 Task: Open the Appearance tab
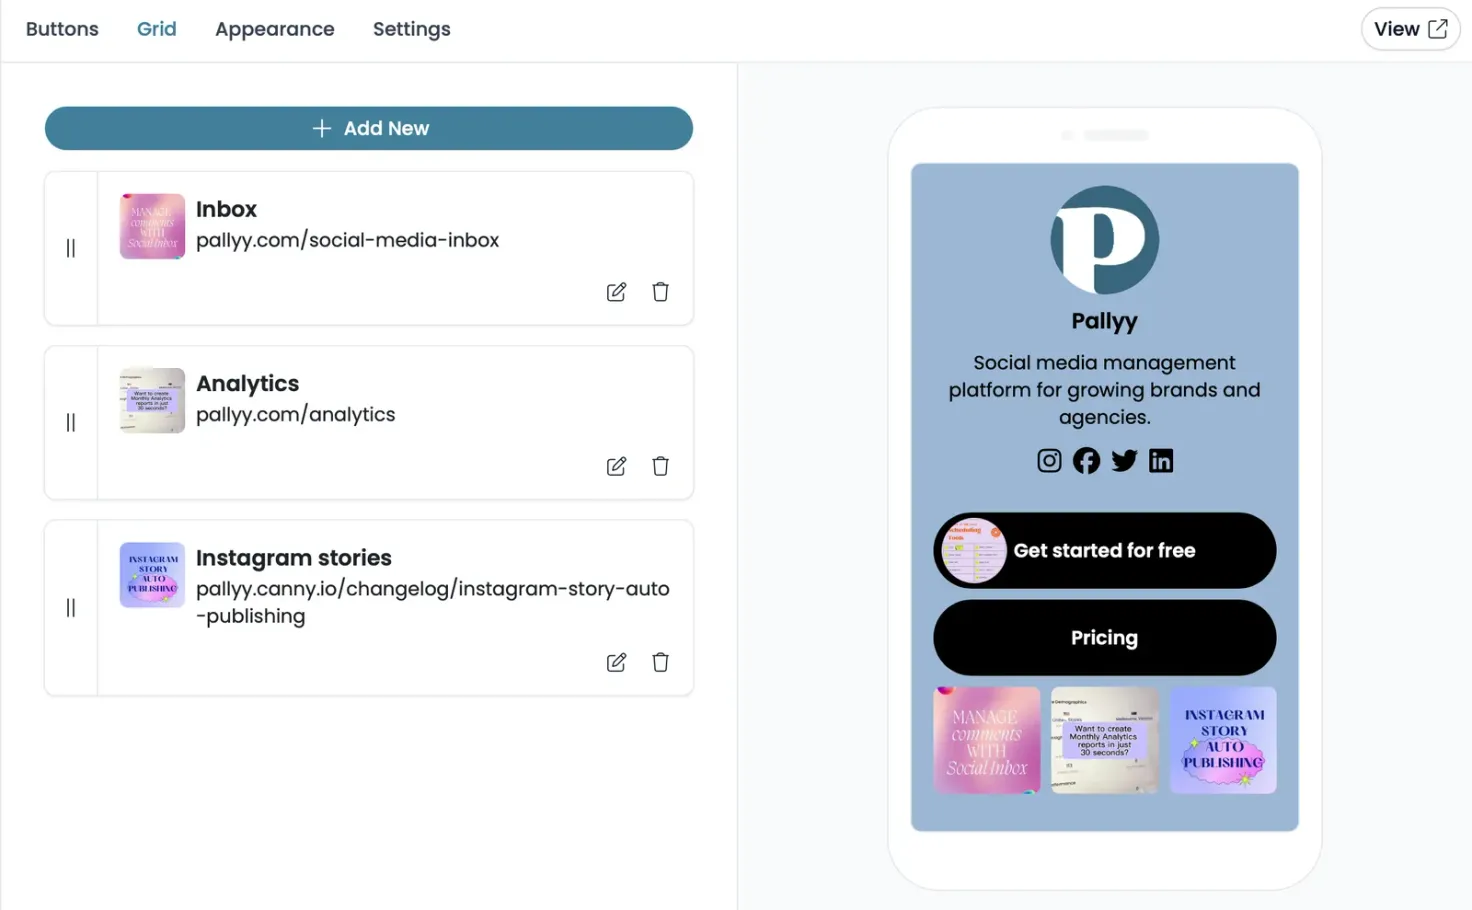pos(275,29)
